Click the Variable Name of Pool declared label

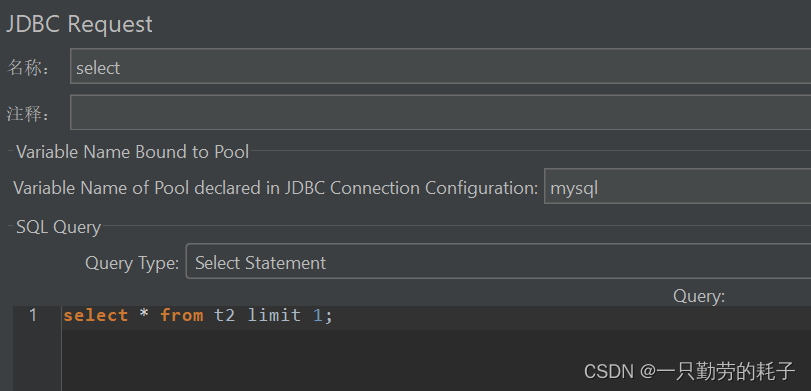pos(275,188)
